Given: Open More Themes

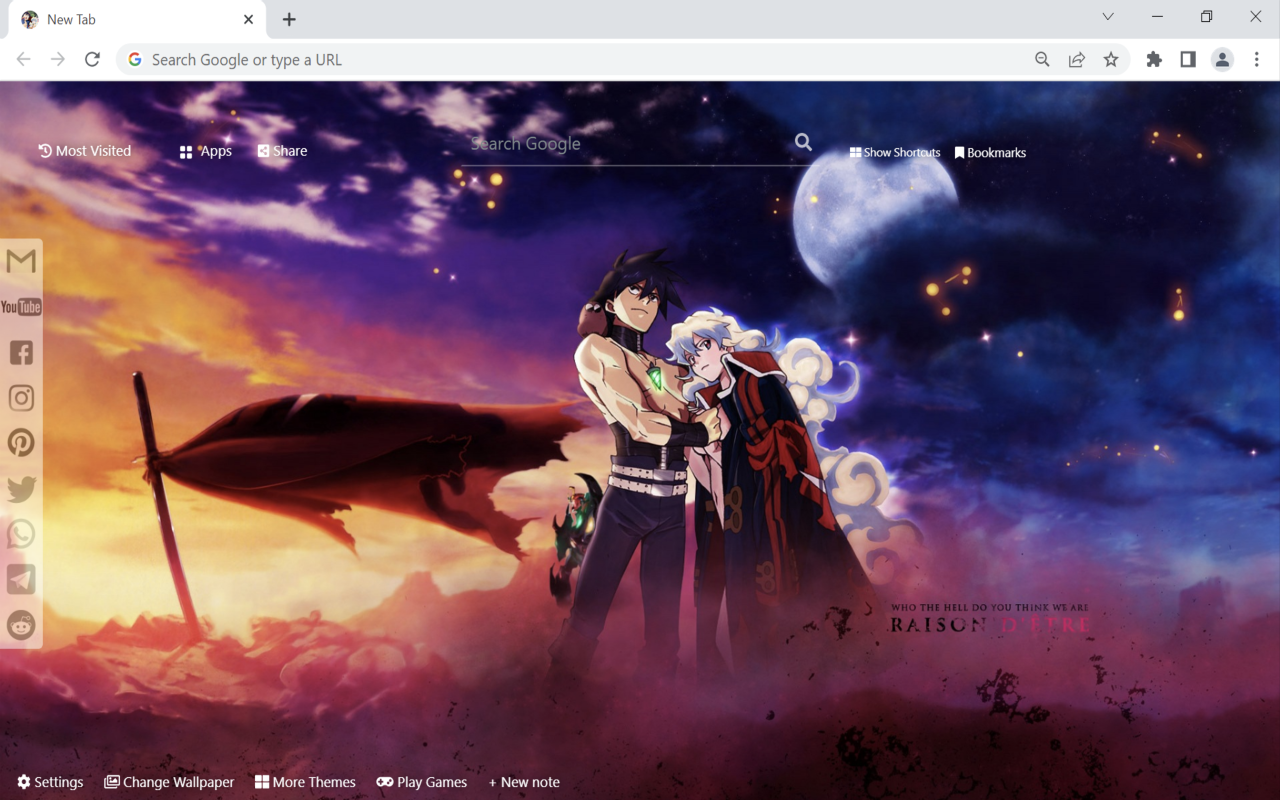Looking at the screenshot, I should (x=305, y=782).
